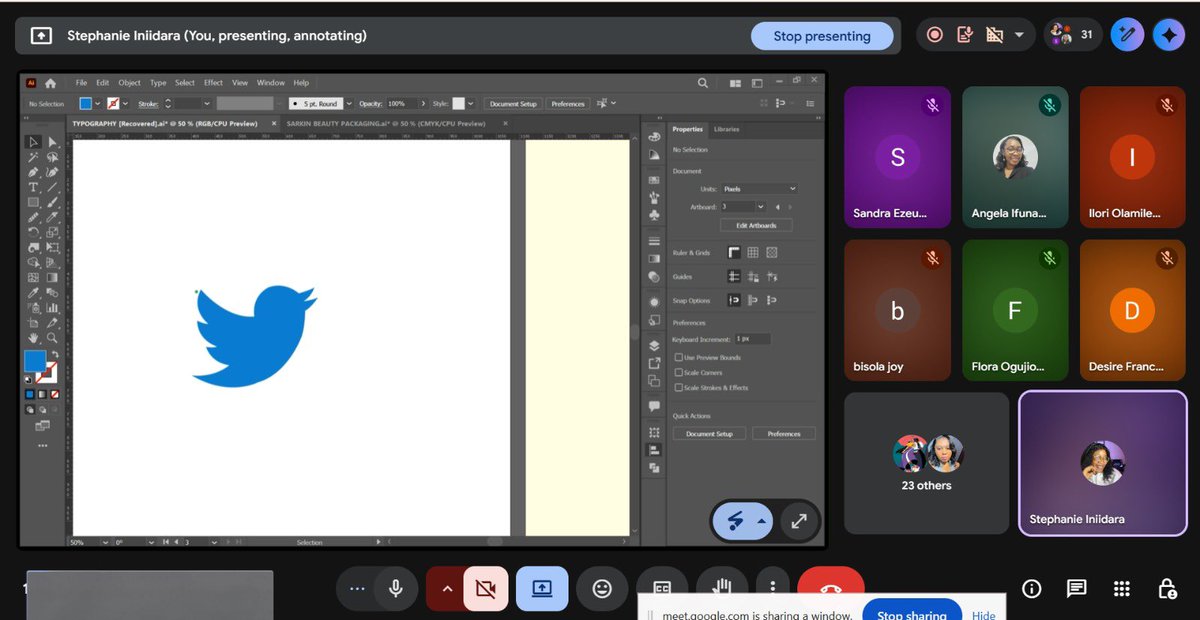Toggle show grid in Ruler & Grids
1200x620 pixels.
[753, 253]
